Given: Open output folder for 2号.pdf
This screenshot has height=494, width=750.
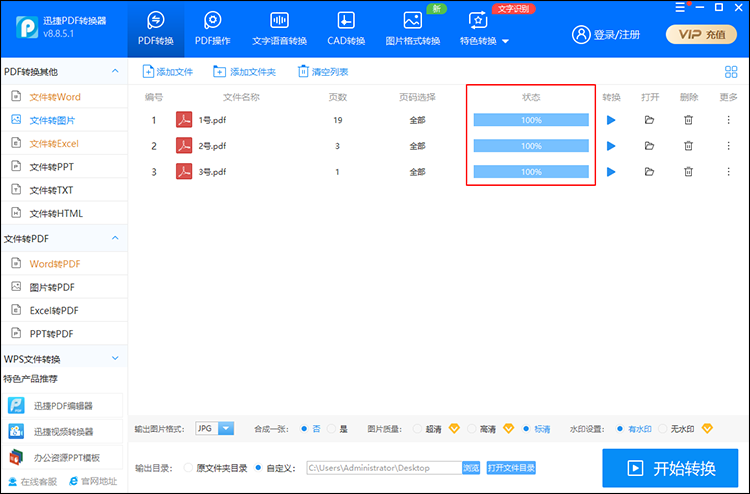Looking at the screenshot, I should (649, 146).
